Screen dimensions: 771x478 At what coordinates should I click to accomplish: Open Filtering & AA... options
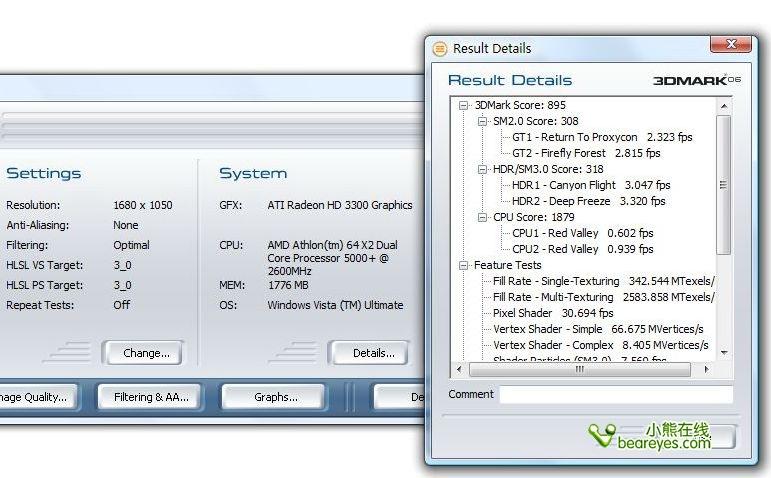(x=150, y=397)
